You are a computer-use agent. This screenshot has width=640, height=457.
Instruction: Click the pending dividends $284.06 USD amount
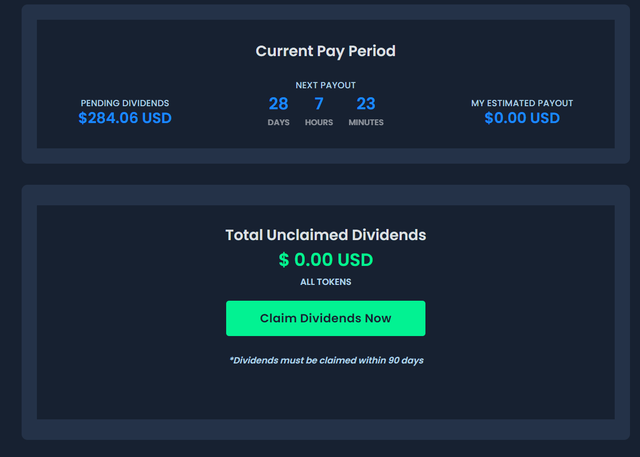pos(125,118)
